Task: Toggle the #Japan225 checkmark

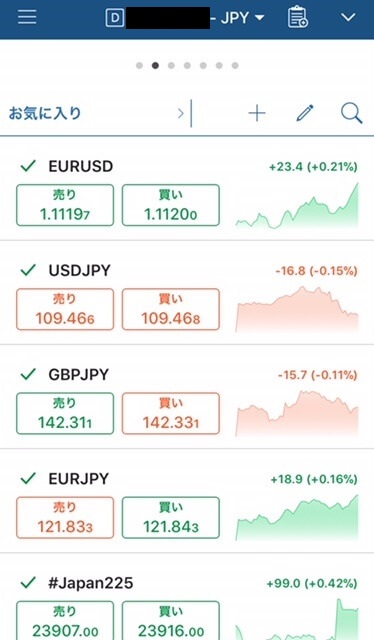Action: (x=28, y=582)
